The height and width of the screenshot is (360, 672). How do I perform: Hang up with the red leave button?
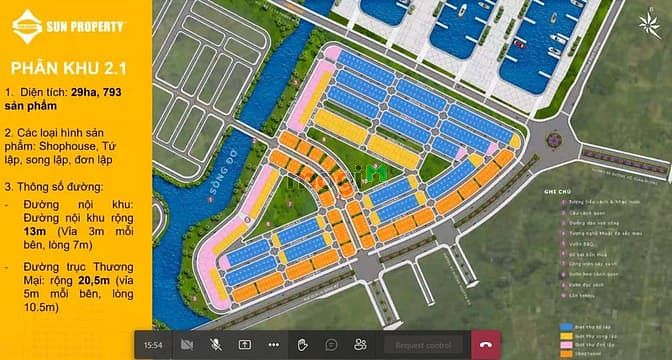[x=486, y=345]
